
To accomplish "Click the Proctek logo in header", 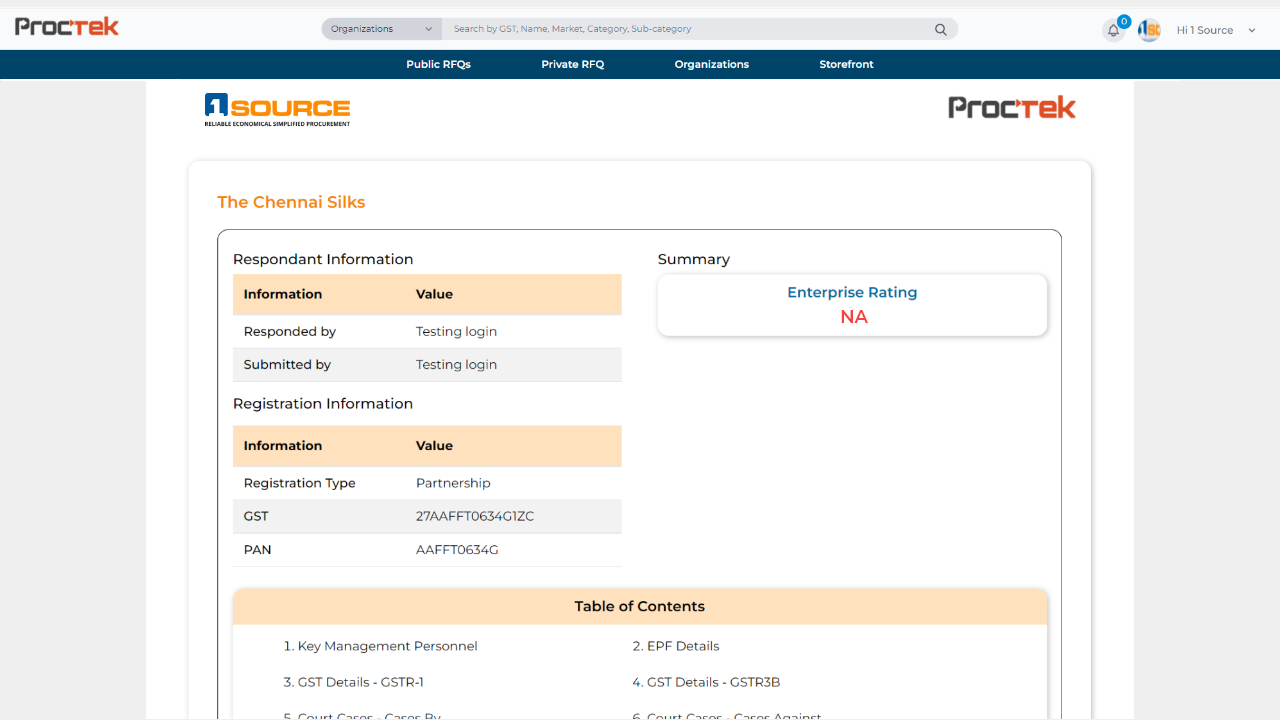I will [x=67, y=27].
